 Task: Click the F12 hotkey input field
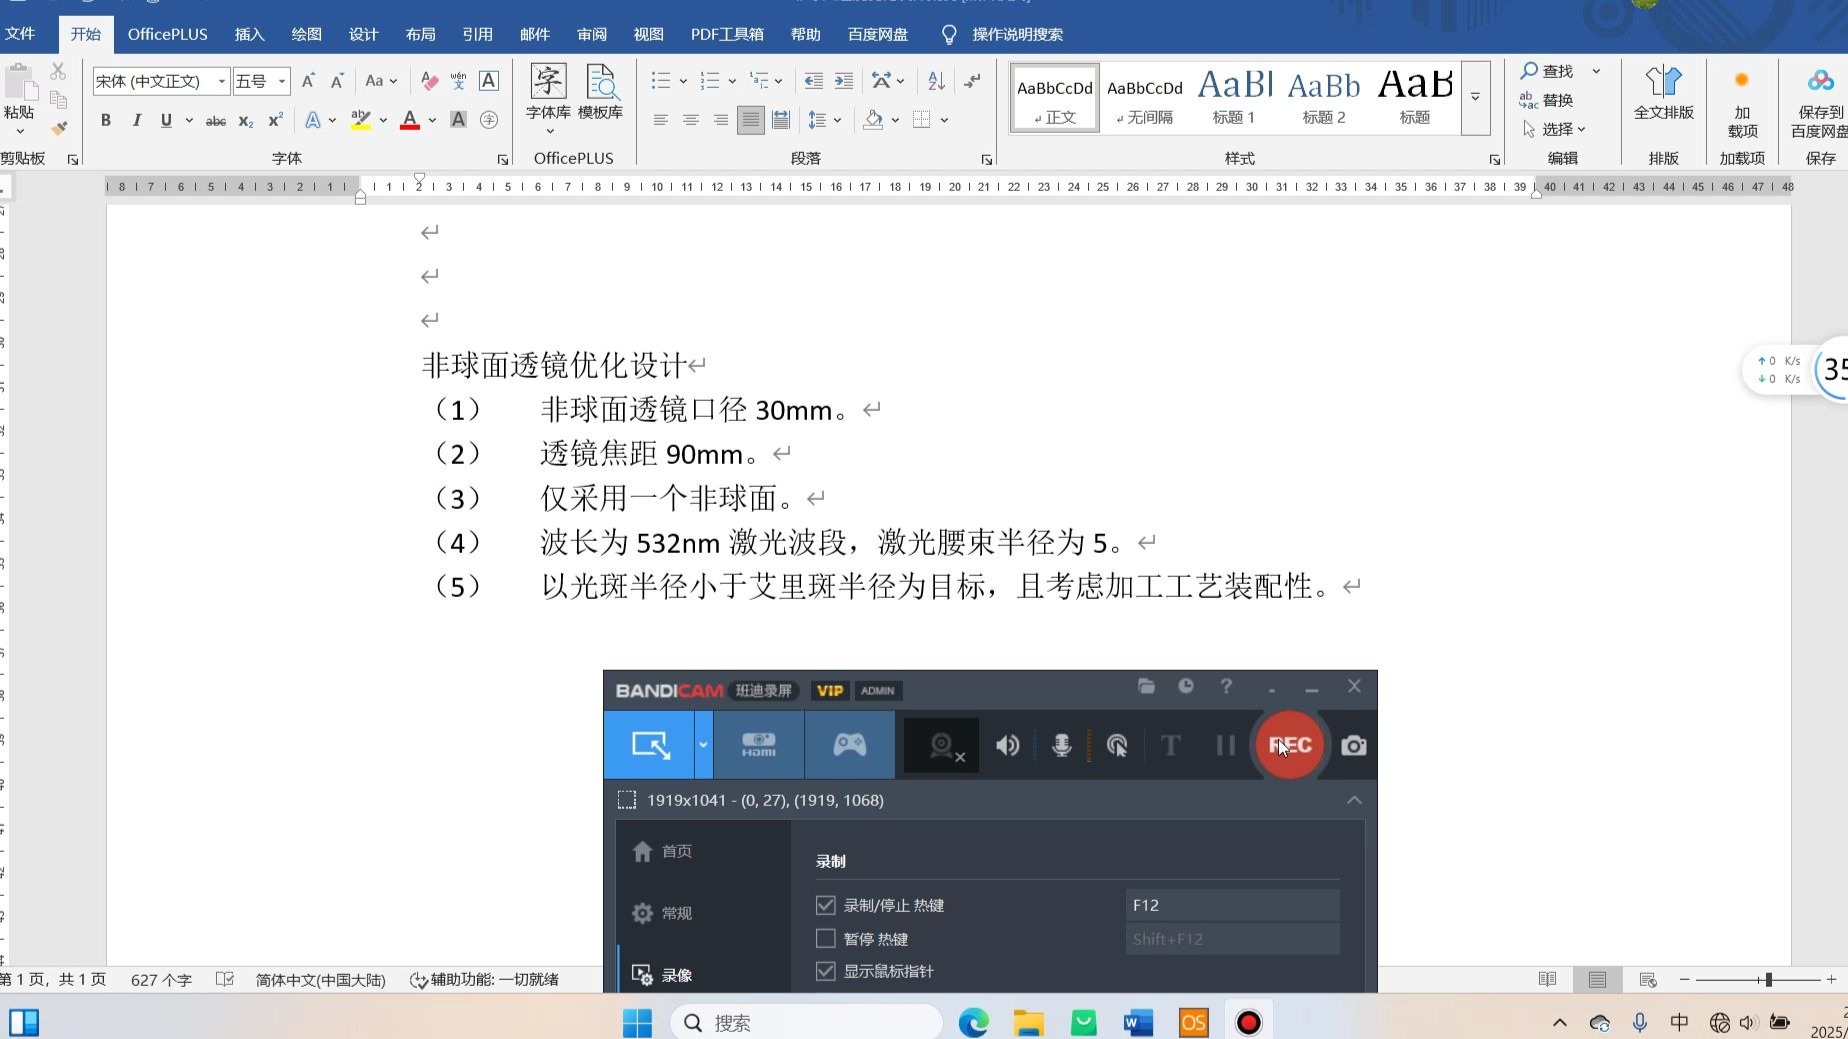[x=1231, y=905]
